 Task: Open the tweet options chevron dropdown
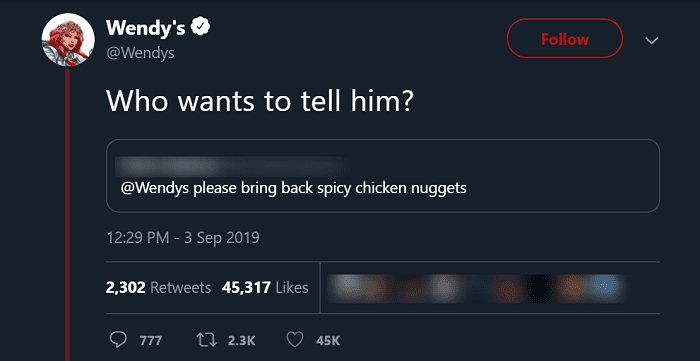(x=652, y=41)
